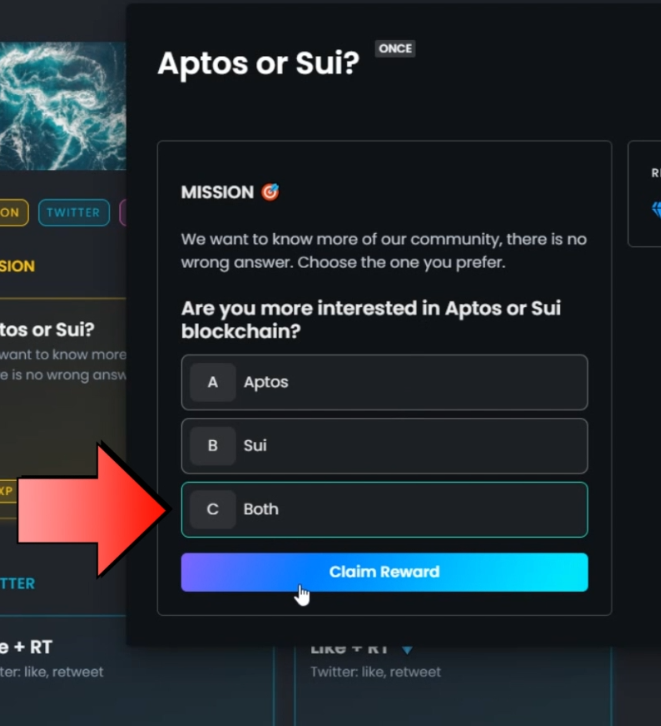Select the yellow filter tag left of TWITTER
The image size is (661, 726).
(12, 212)
